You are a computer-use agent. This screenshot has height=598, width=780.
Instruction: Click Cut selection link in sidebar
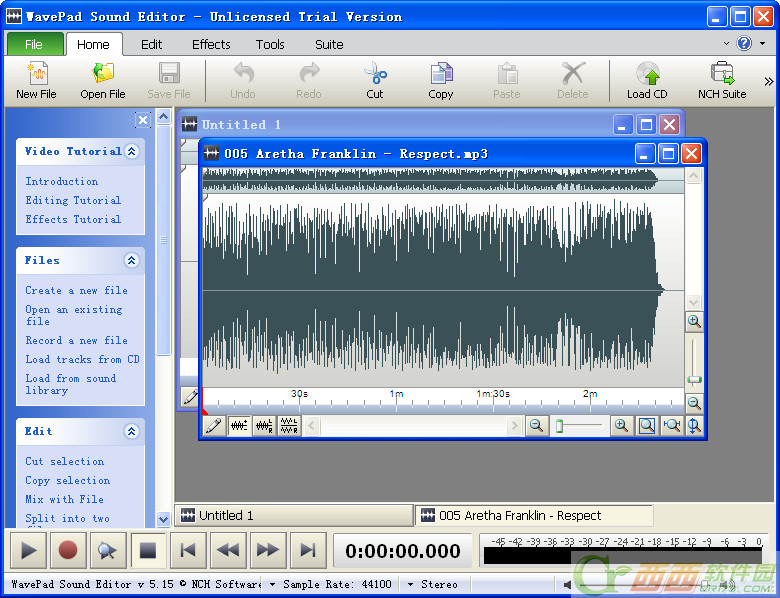click(65, 462)
